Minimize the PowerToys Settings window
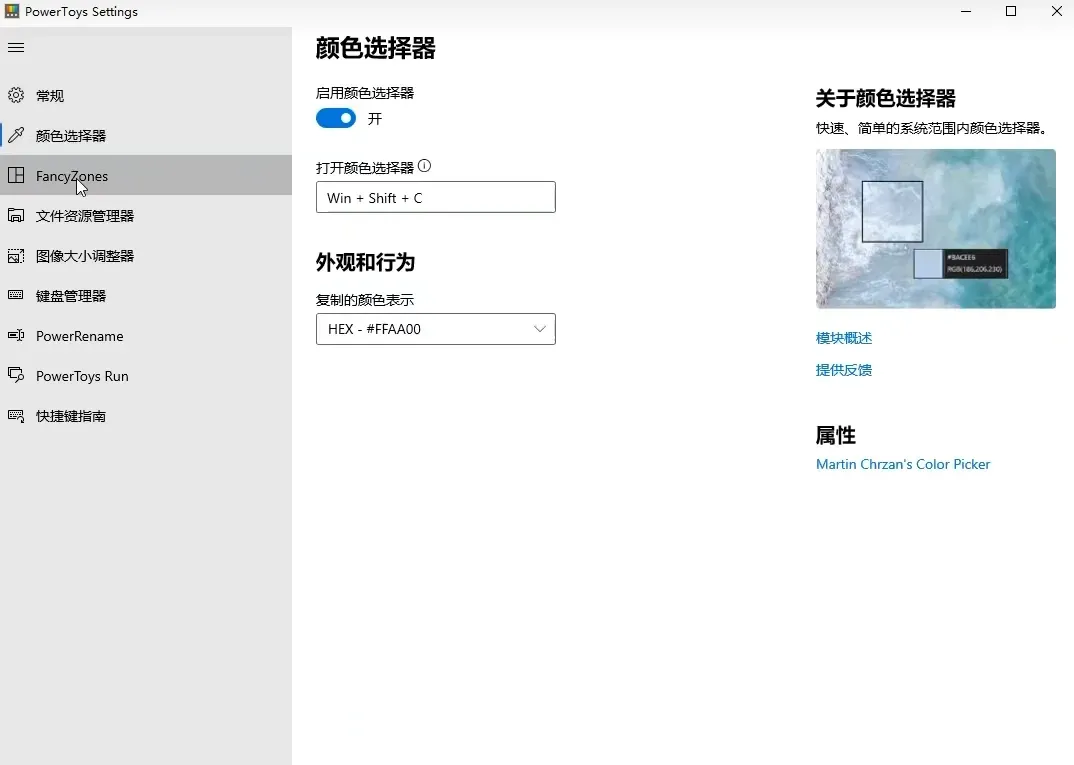Viewport: 1074px width, 765px height. point(966,12)
